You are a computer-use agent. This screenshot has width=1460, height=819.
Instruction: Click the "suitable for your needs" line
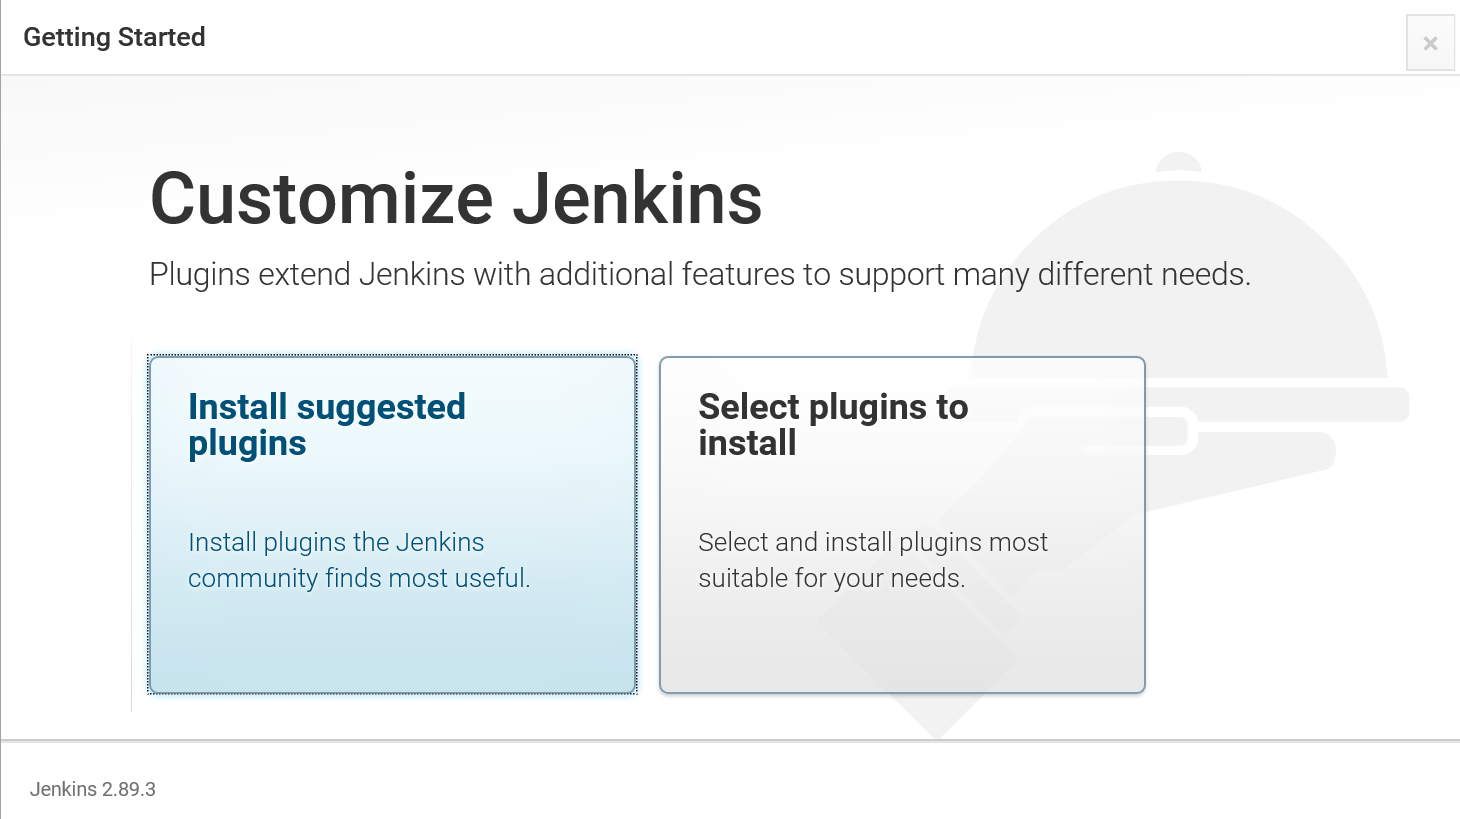[x=832, y=578]
